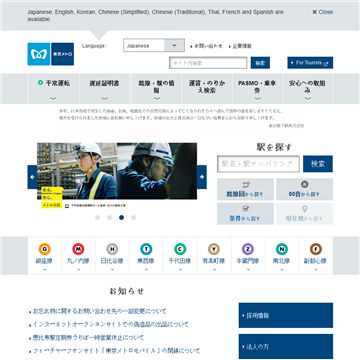Search stations by 50音 syllabary
This screenshot has width=360, height=360.
tap(304, 189)
